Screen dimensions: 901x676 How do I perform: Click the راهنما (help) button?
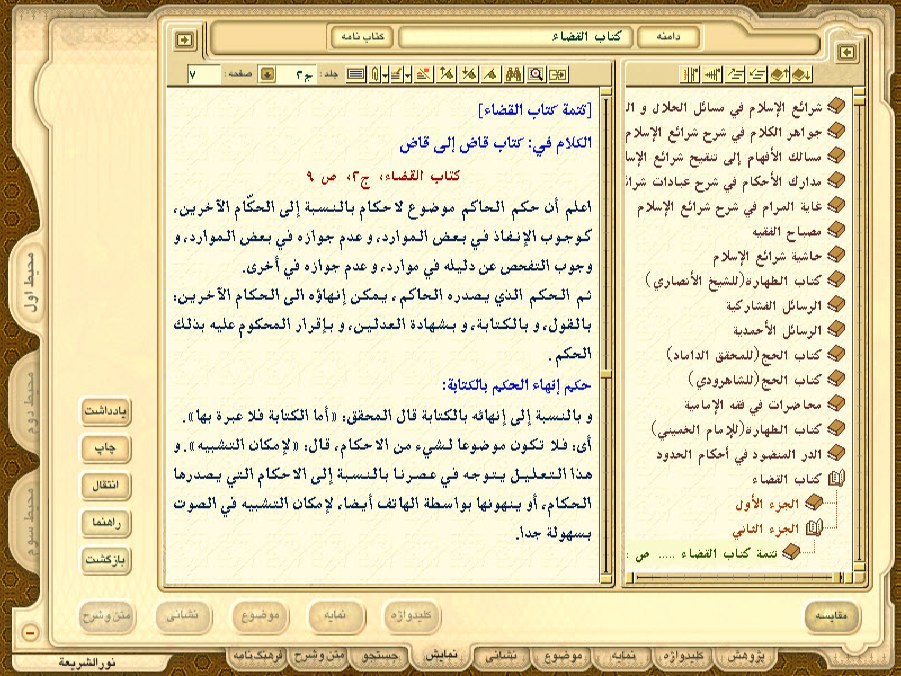[x=106, y=523]
